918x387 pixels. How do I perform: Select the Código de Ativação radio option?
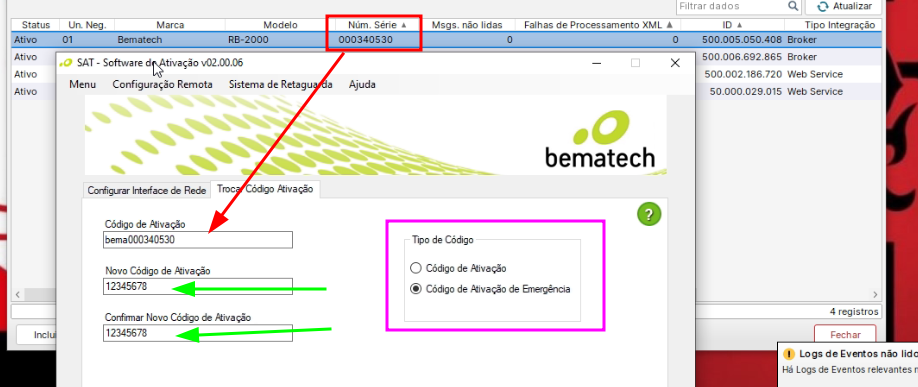click(x=416, y=268)
